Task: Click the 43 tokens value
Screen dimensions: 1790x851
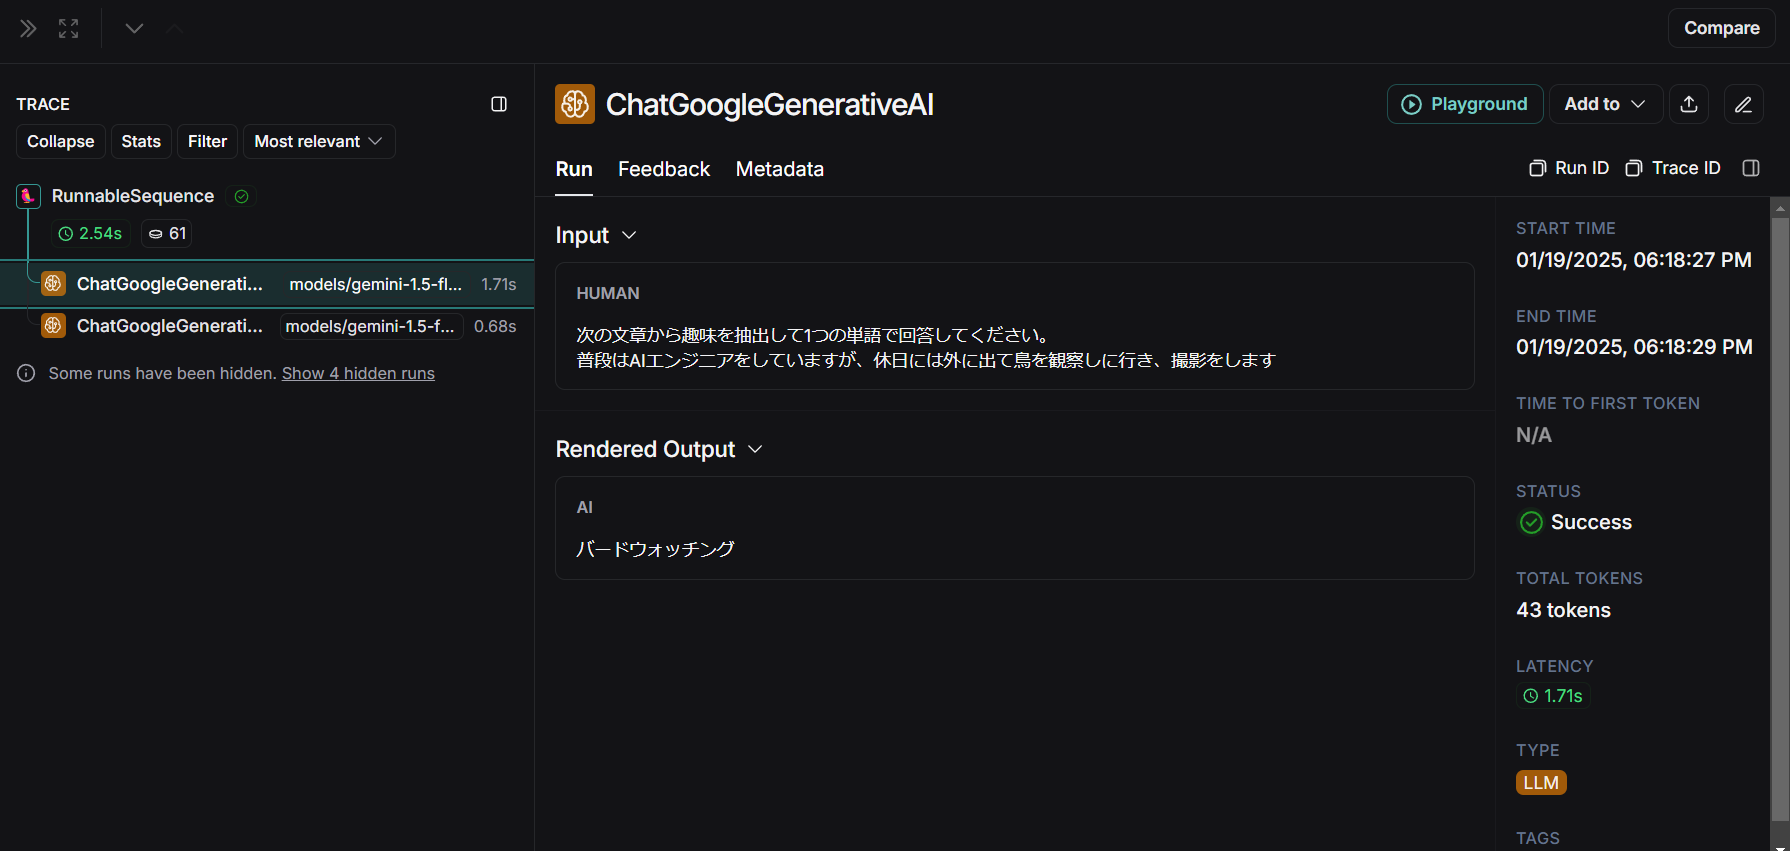Action: click(x=1563, y=610)
